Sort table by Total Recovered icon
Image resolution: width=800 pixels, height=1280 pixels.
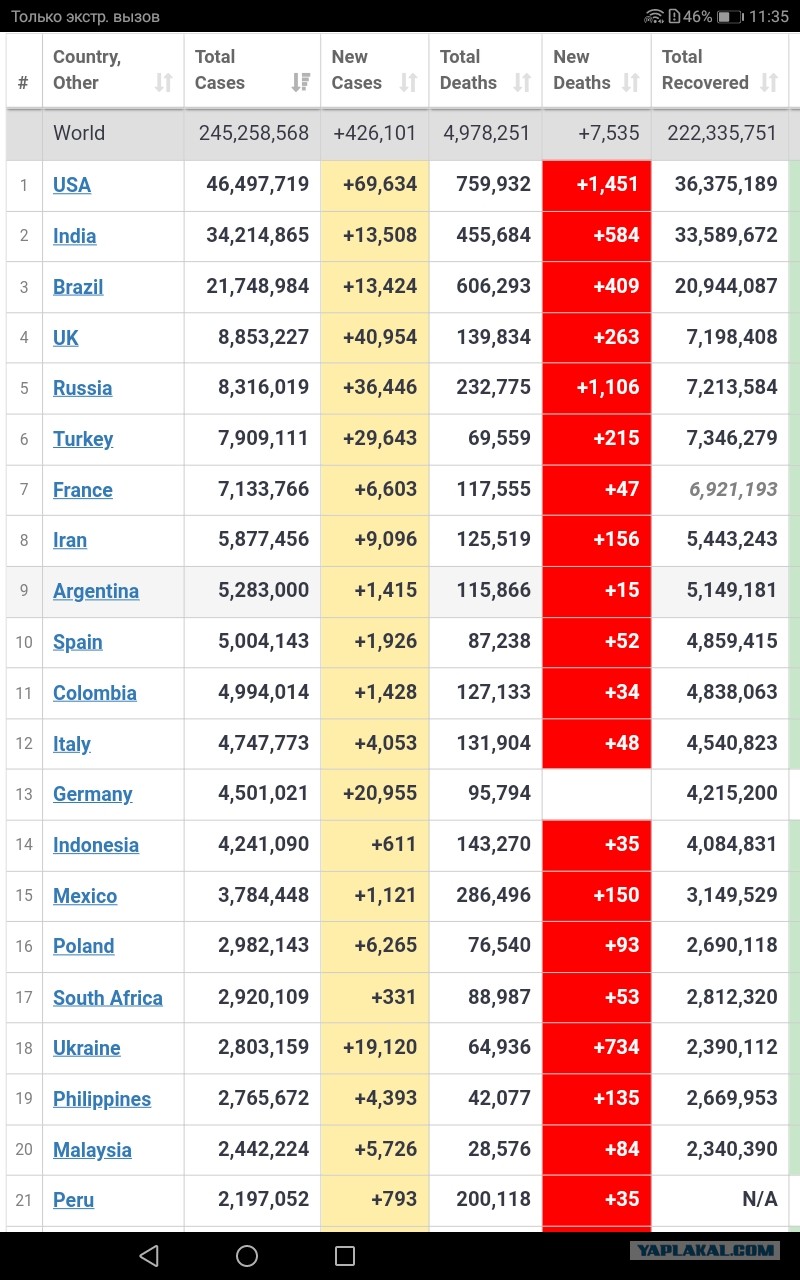pos(769,83)
